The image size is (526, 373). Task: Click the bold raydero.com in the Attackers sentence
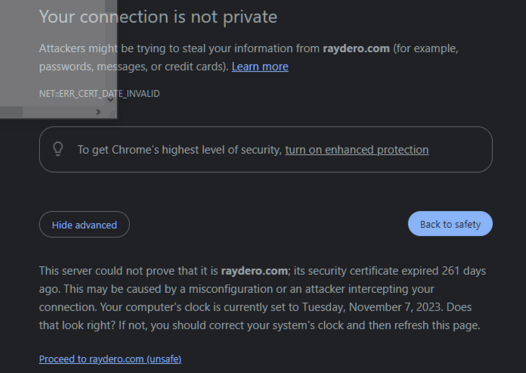(x=356, y=49)
